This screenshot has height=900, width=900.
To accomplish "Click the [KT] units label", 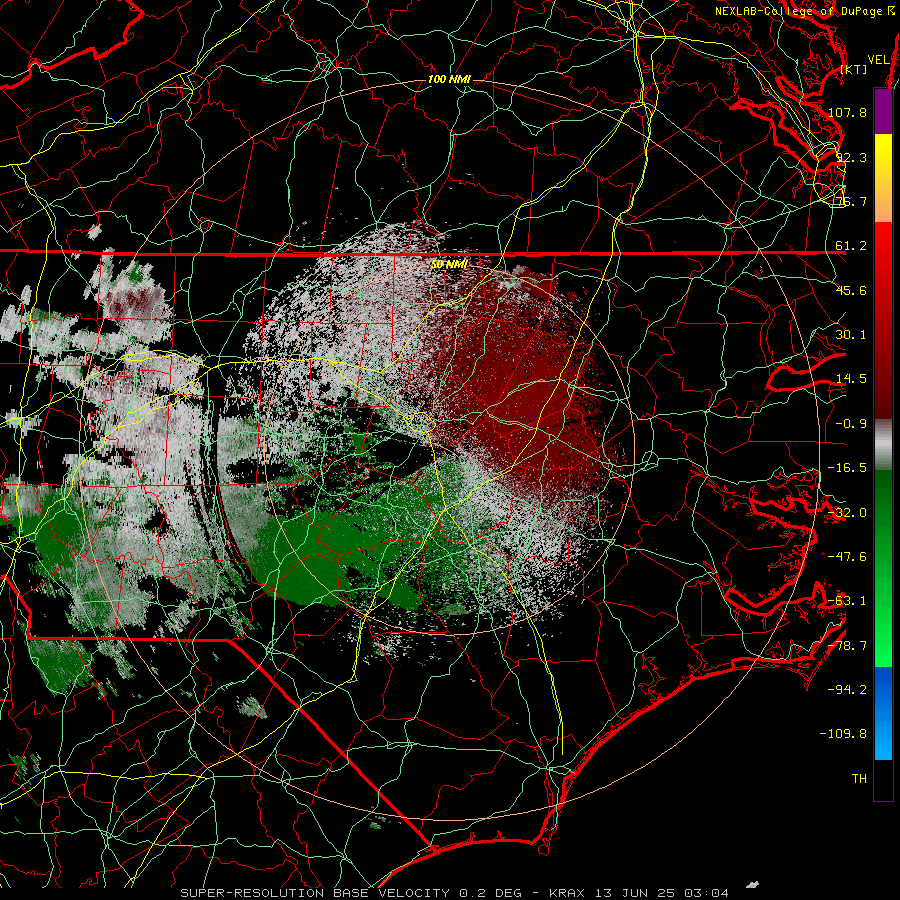I will pos(854,69).
